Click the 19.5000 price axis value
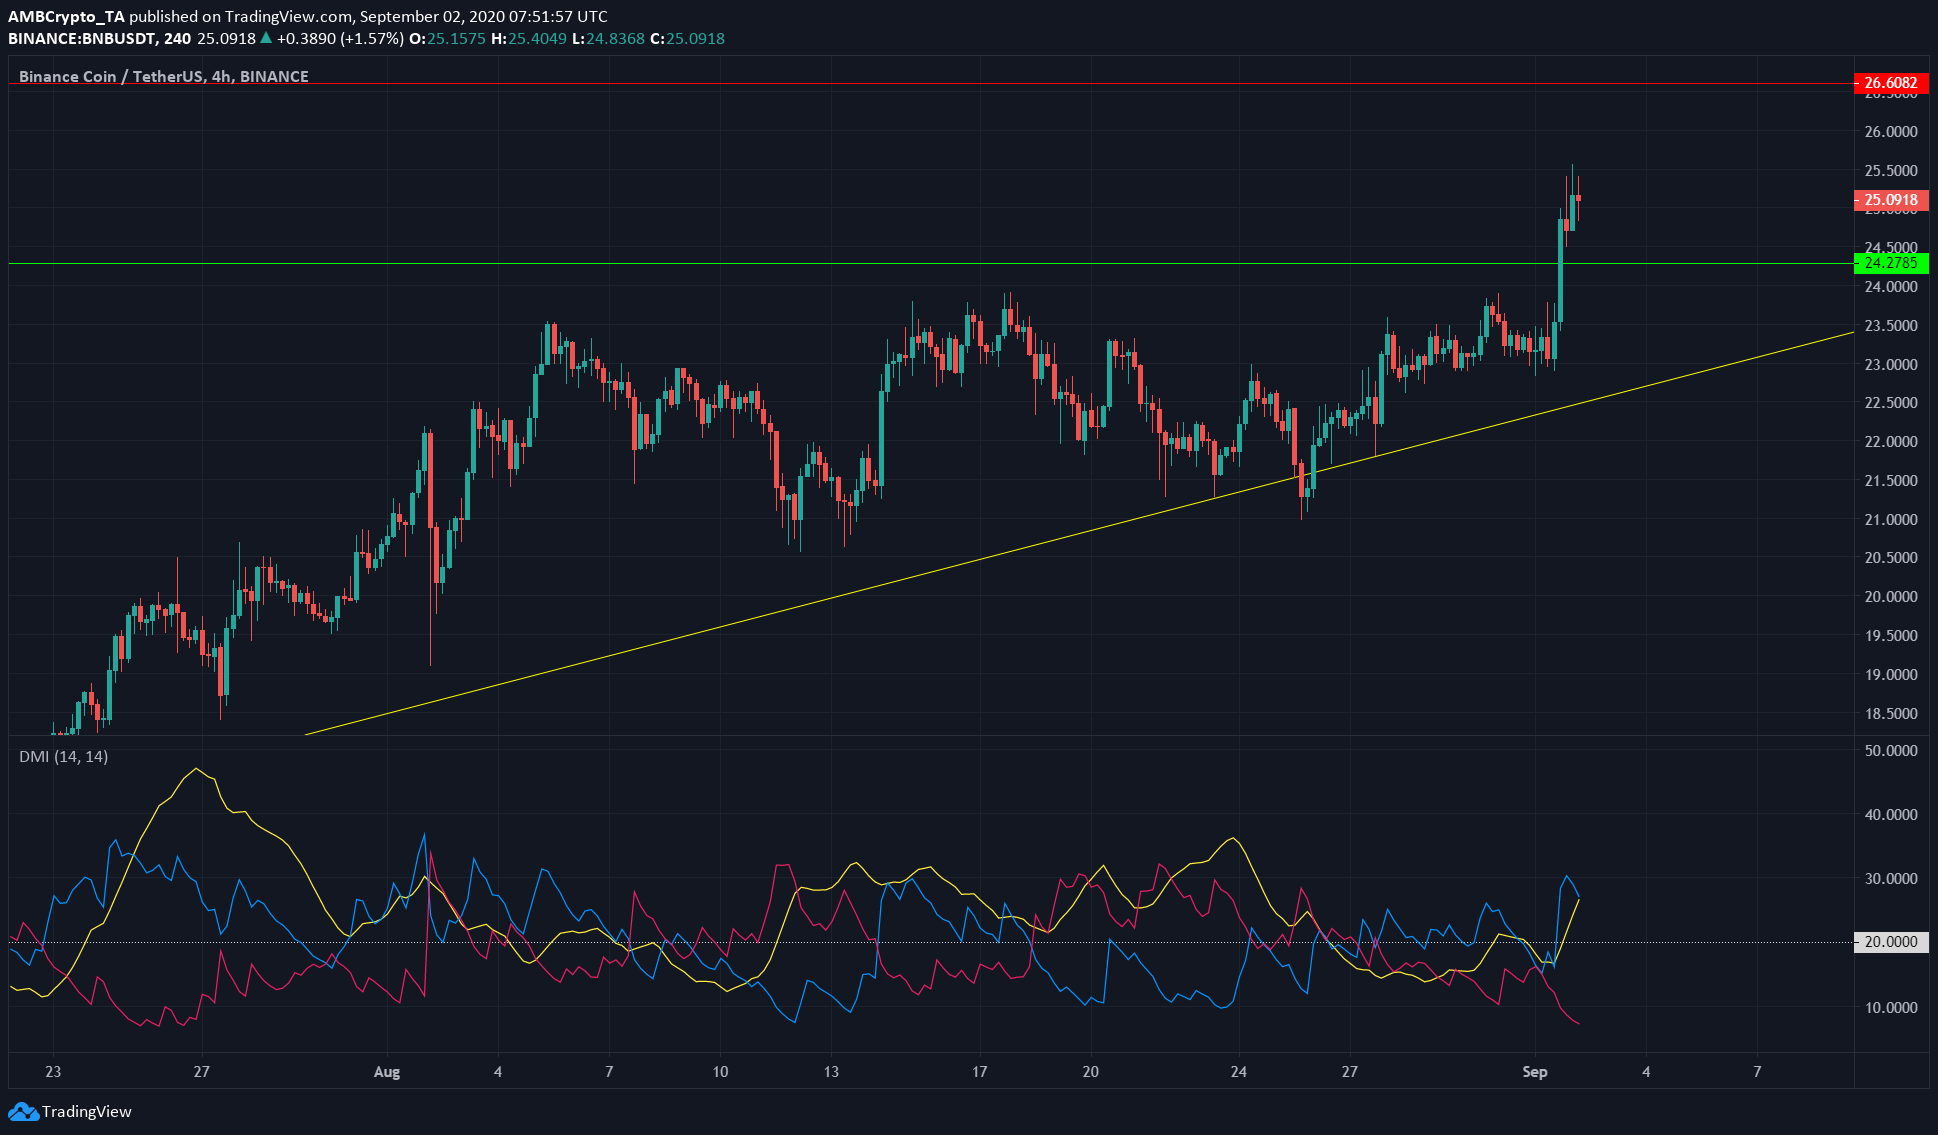 tap(1891, 636)
